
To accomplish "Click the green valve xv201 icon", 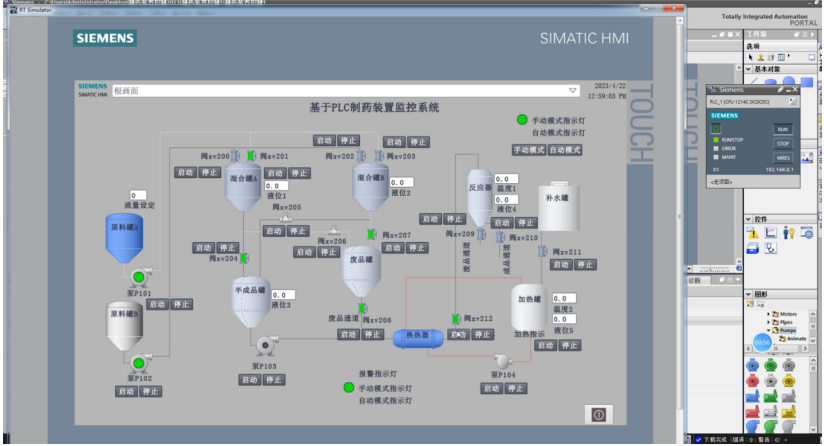I will coord(251,155).
